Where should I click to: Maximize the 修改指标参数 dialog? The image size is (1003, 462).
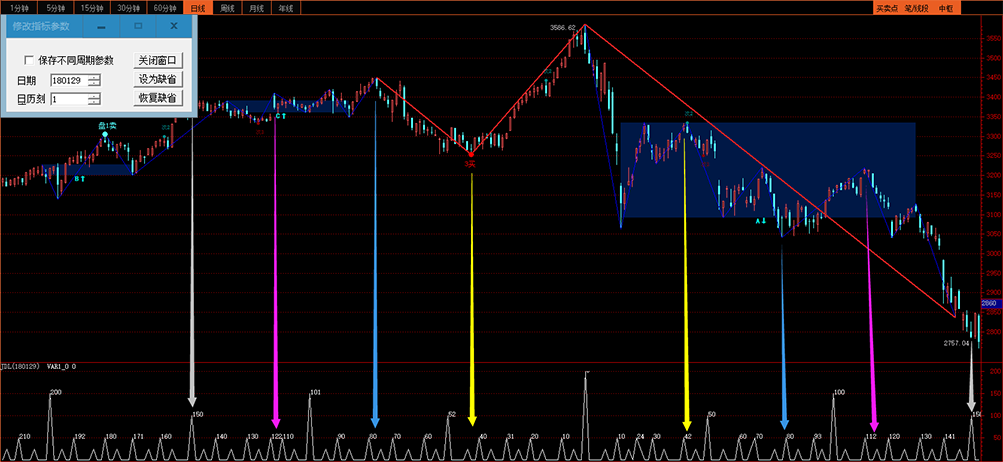tap(138, 26)
